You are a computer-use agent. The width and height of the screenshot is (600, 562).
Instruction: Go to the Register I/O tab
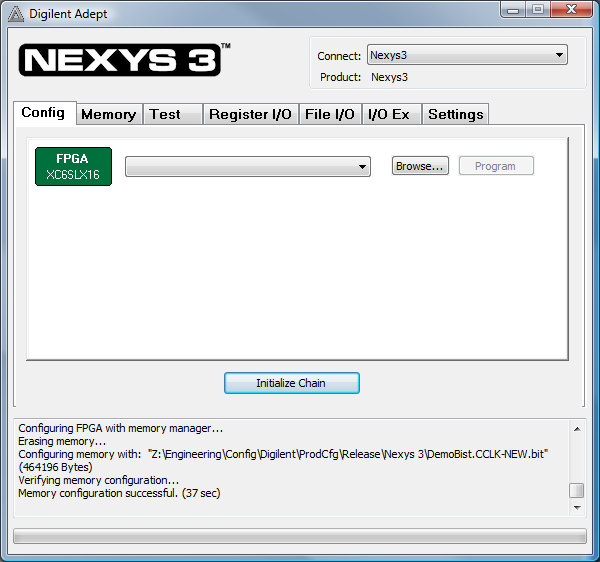[251, 114]
